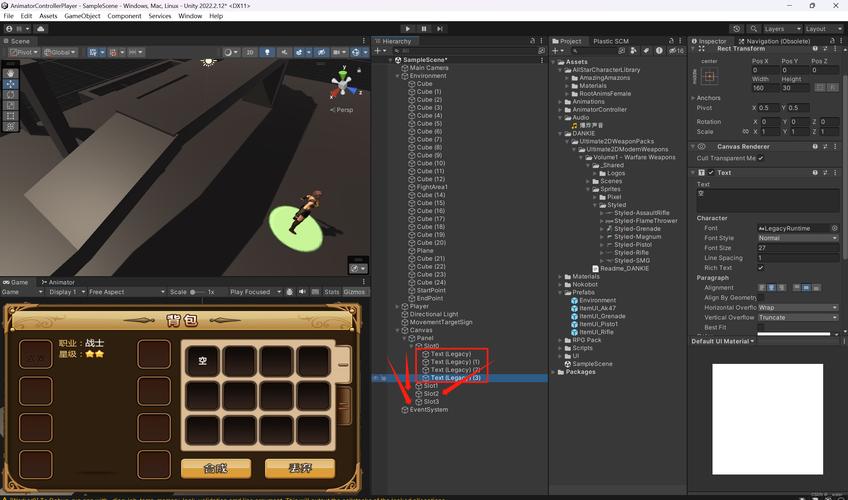Viewport: 848px width, 500px height.
Task: Click the 合成 button in game panel
Action: click(216, 468)
